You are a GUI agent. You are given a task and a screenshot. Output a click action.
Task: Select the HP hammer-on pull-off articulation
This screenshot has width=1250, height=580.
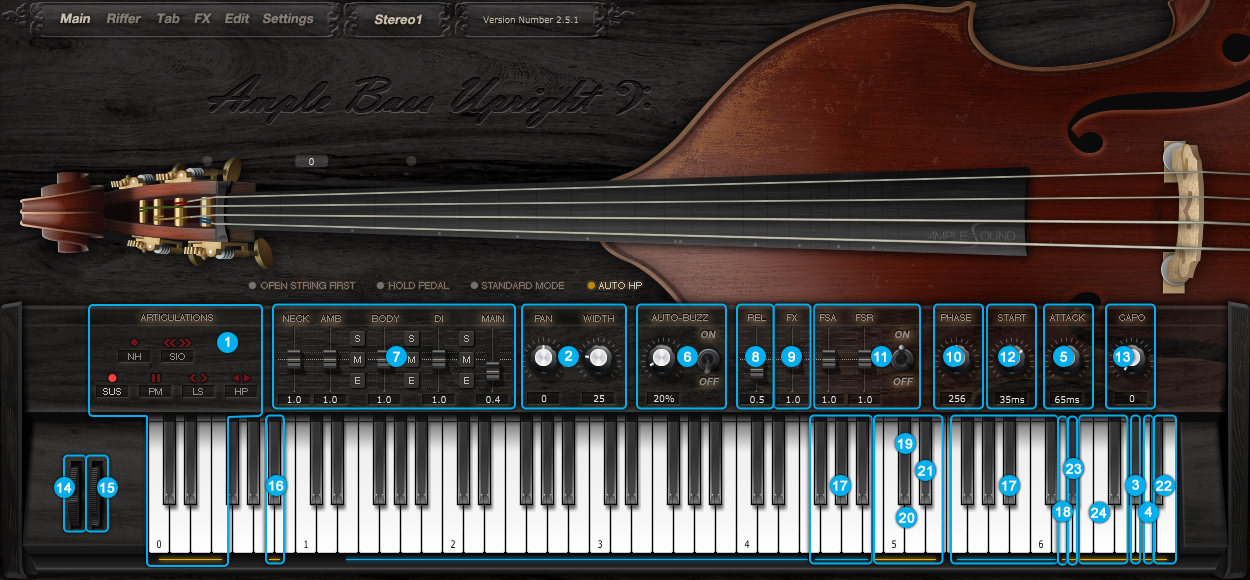(x=241, y=391)
